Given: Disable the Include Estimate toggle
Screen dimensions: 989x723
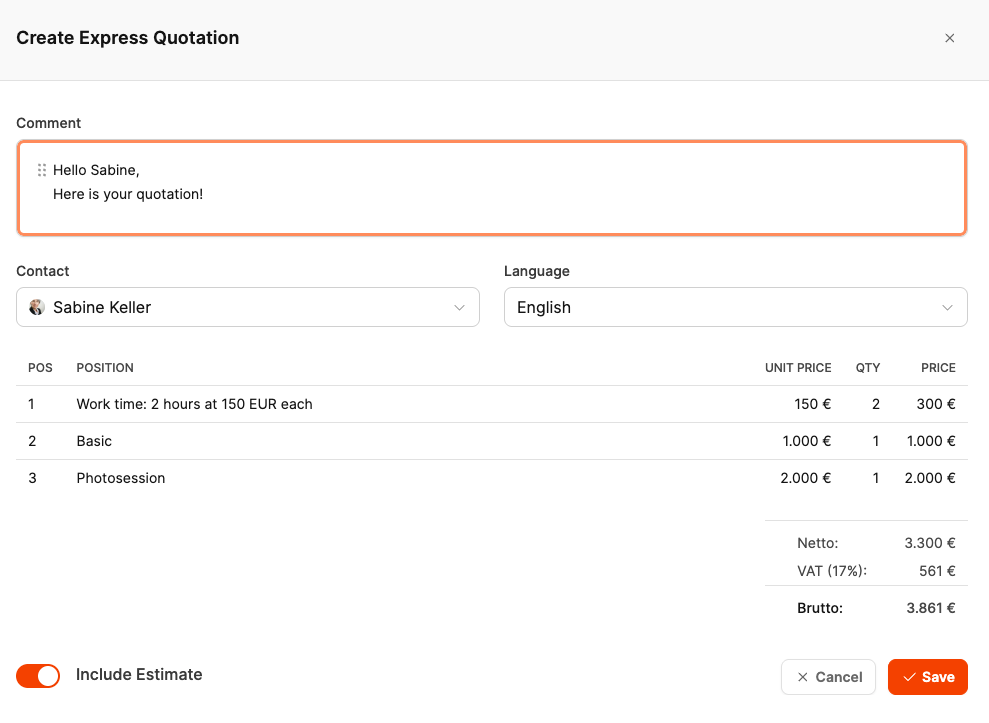Looking at the screenshot, I should coord(38,676).
